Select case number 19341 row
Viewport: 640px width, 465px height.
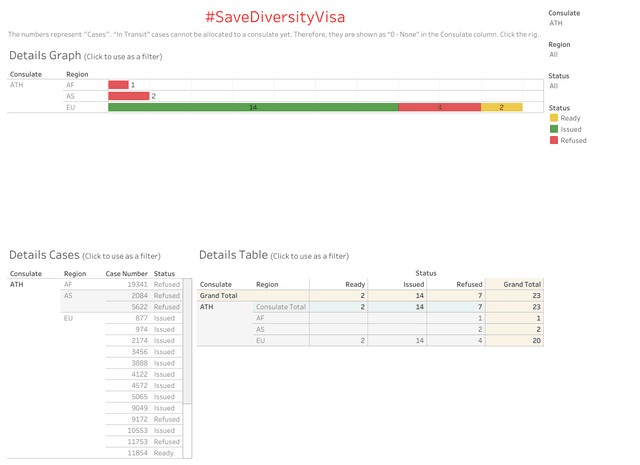point(142,285)
